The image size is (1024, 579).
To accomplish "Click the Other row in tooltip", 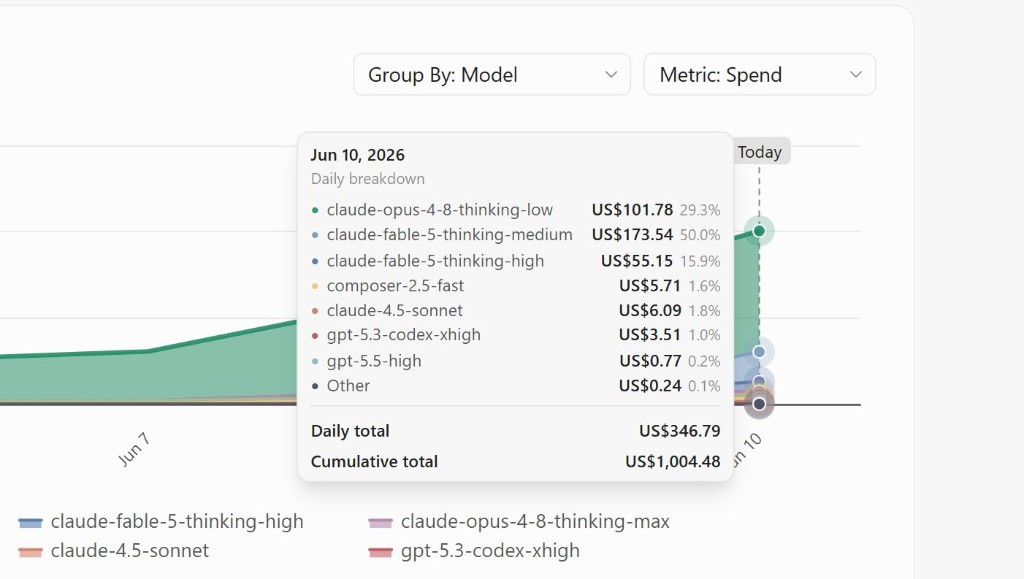I will pos(515,386).
